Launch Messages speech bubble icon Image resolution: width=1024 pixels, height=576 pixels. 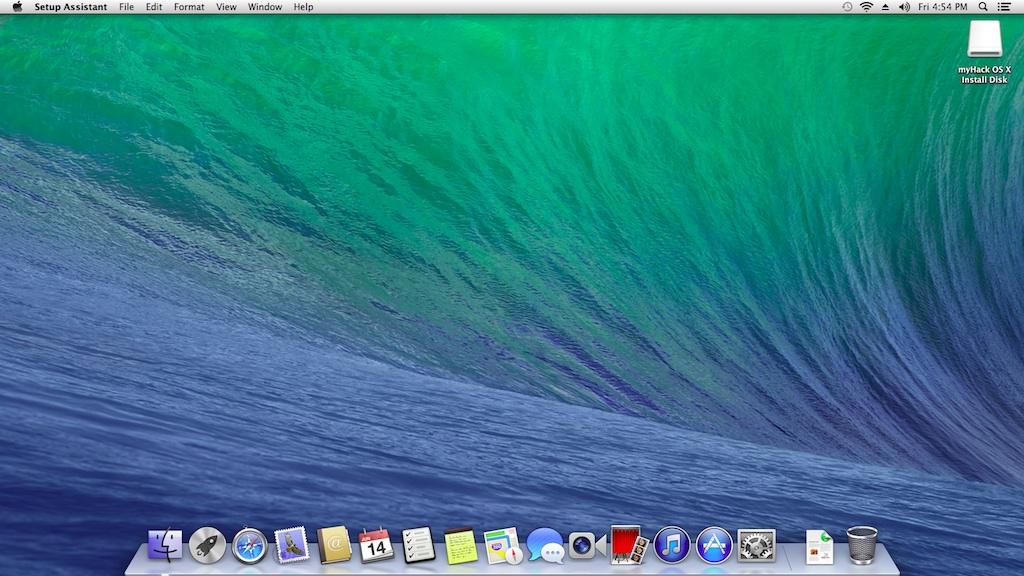click(x=545, y=545)
